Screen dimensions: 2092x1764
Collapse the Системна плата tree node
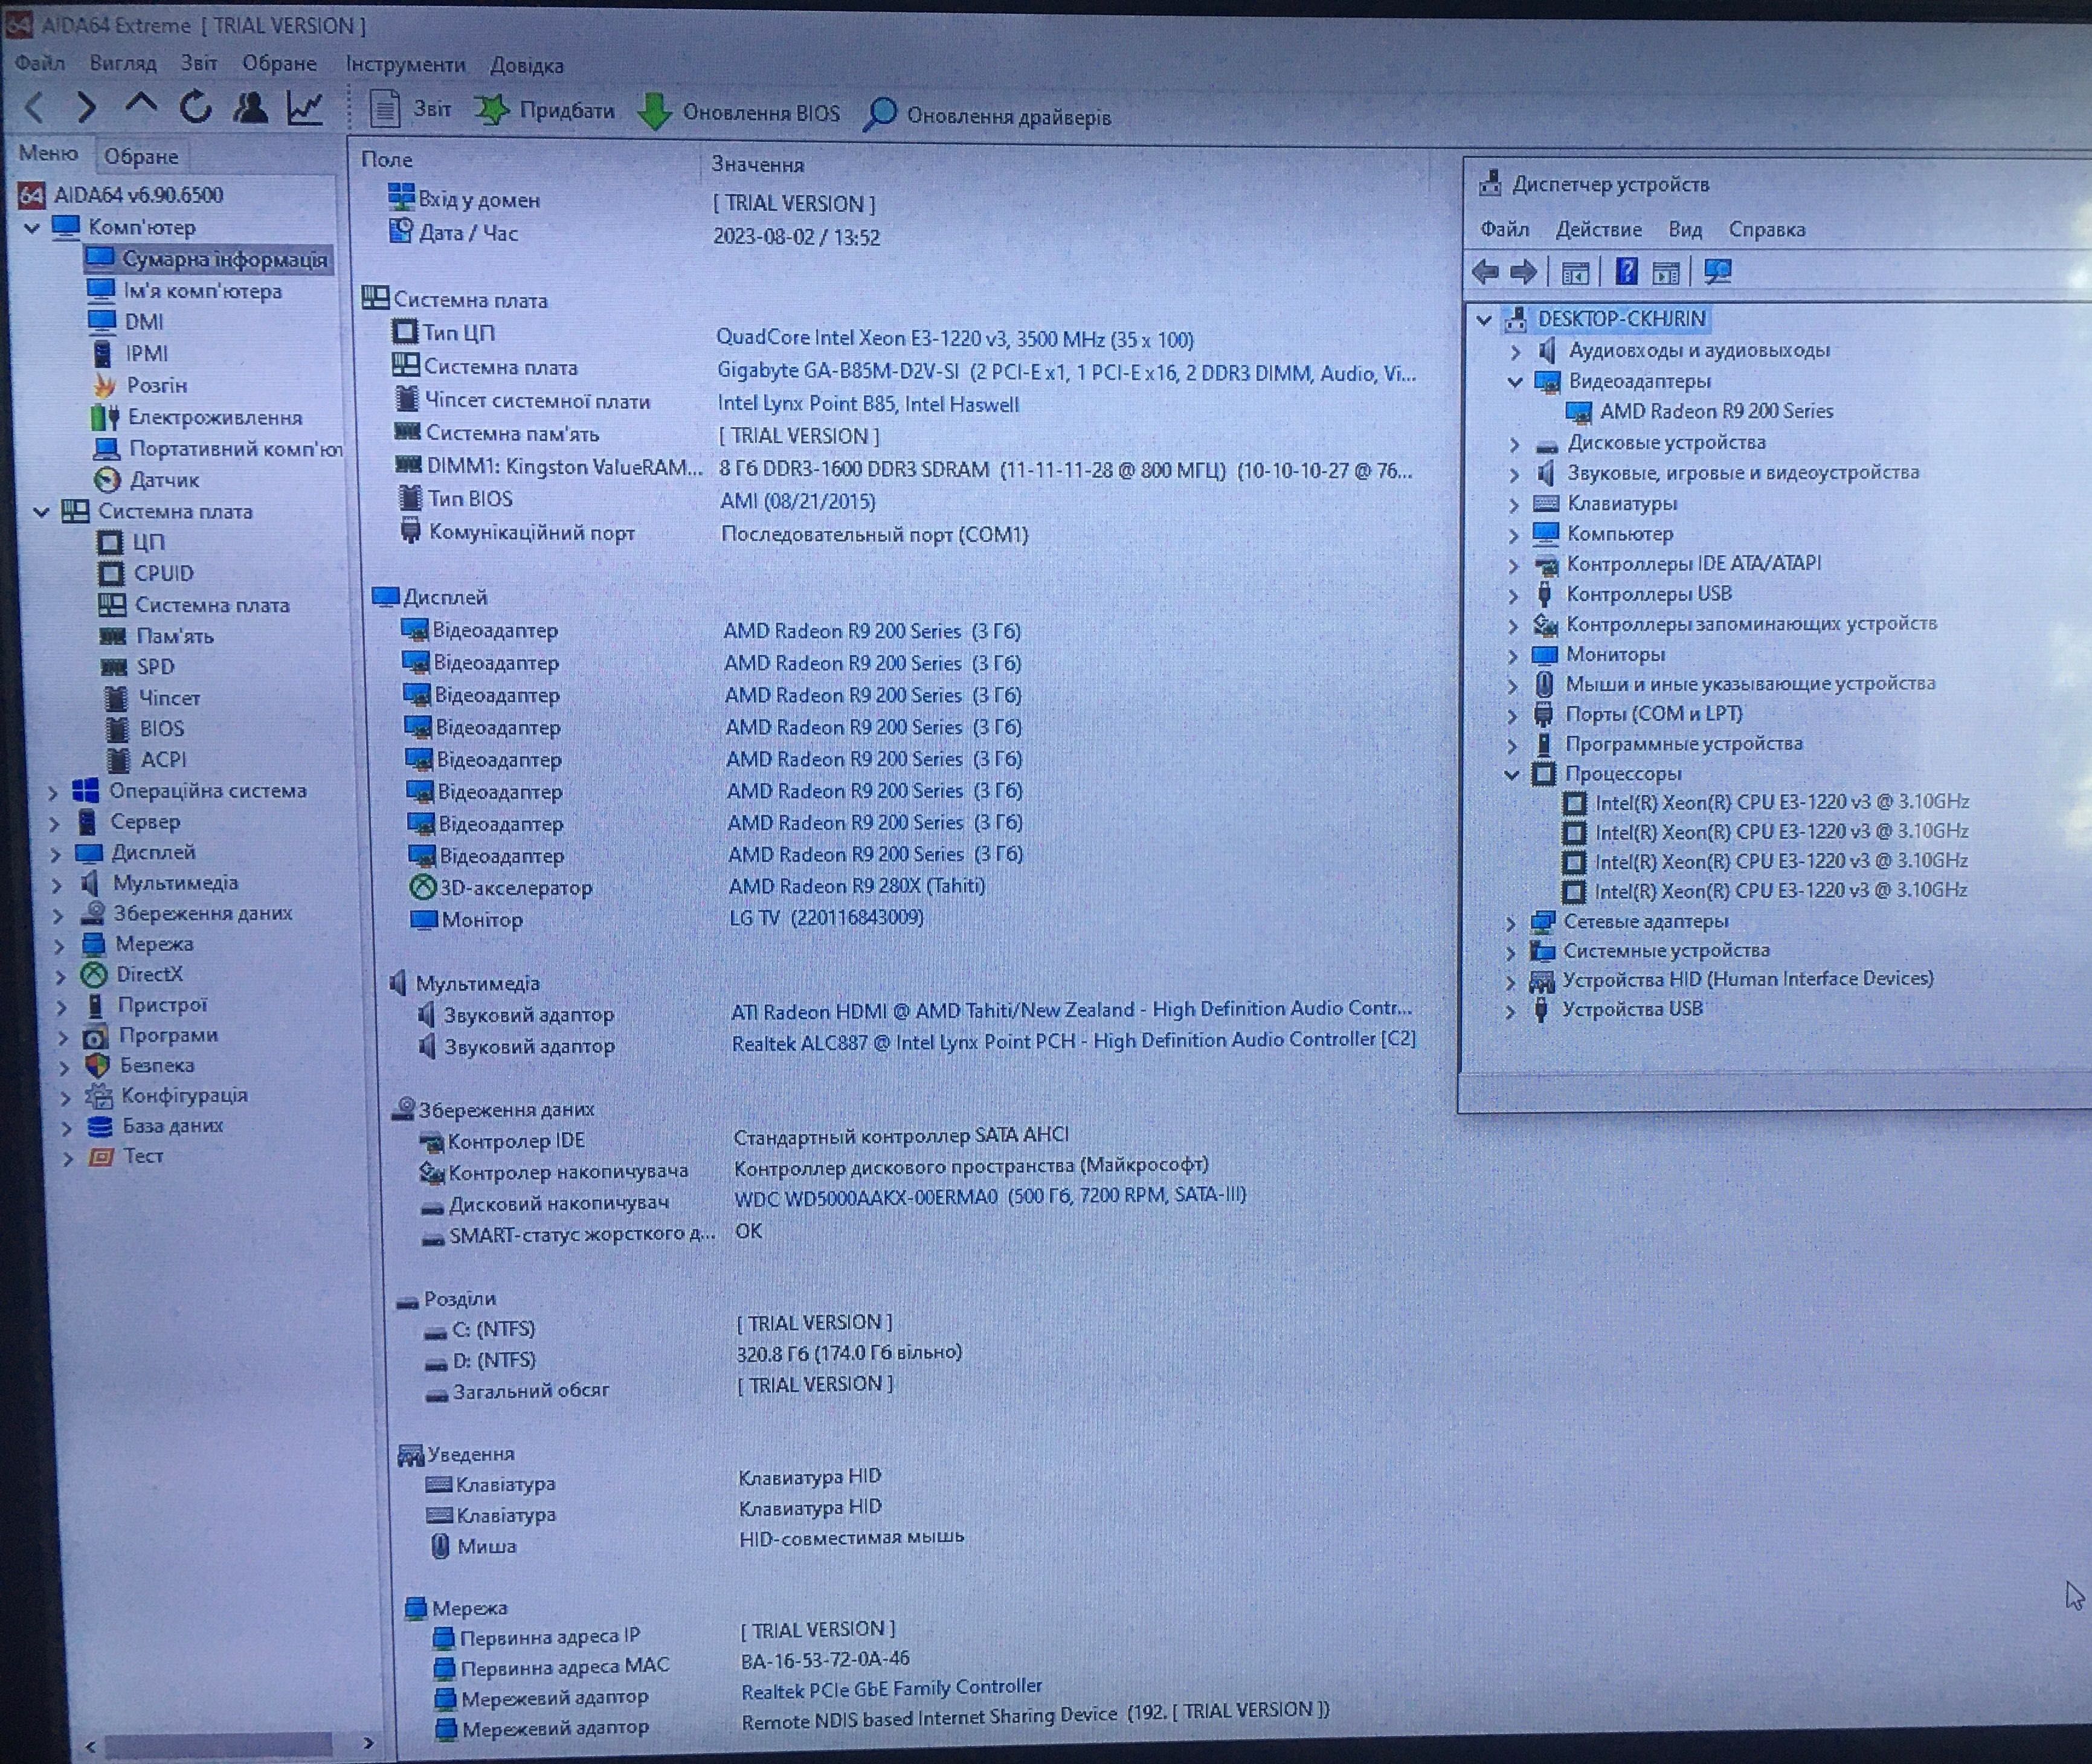coord(41,512)
